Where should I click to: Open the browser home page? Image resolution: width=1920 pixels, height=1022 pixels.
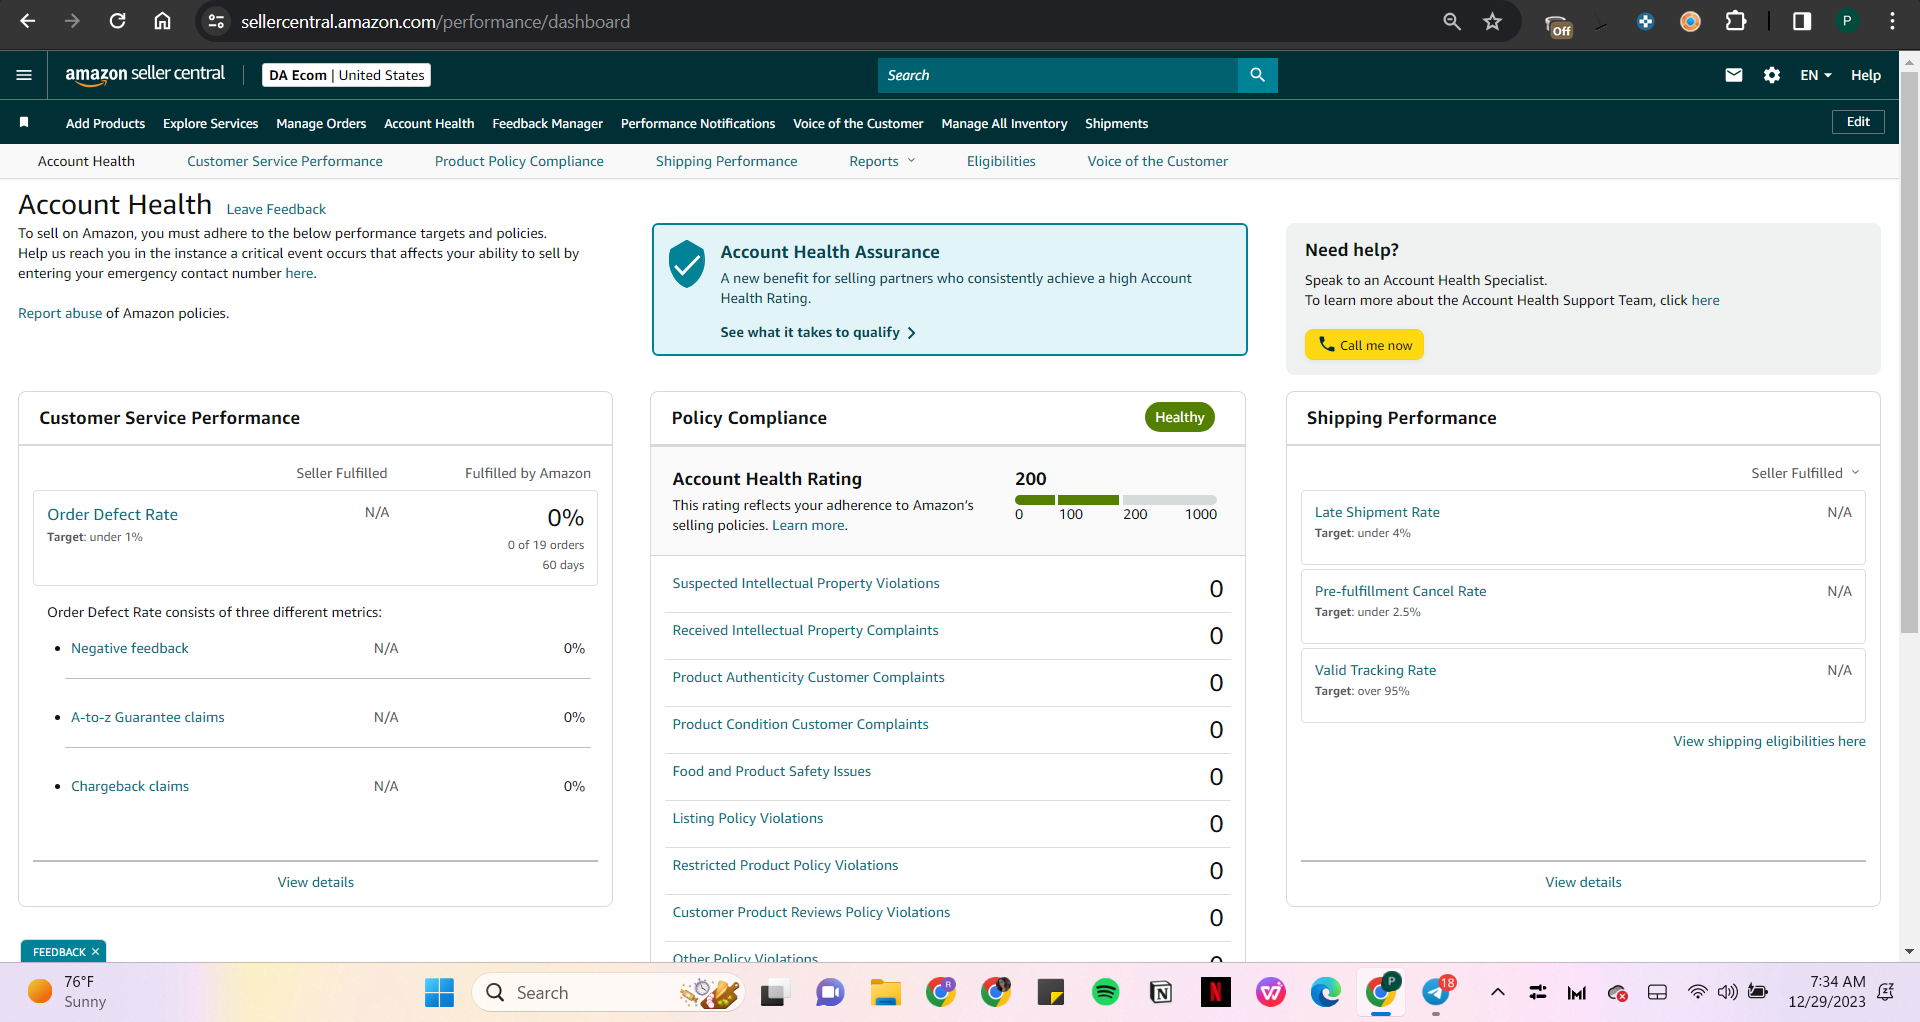click(162, 21)
